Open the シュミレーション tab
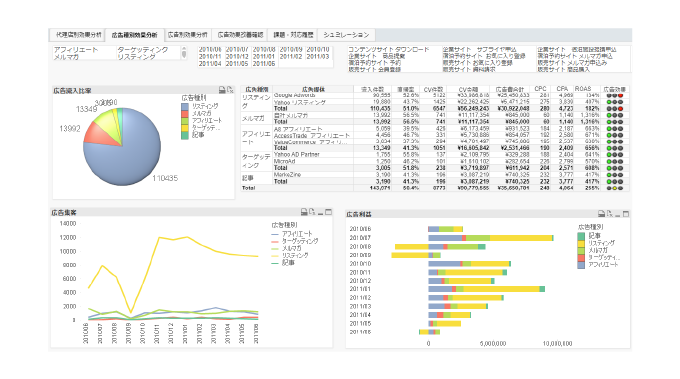 click(x=346, y=35)
